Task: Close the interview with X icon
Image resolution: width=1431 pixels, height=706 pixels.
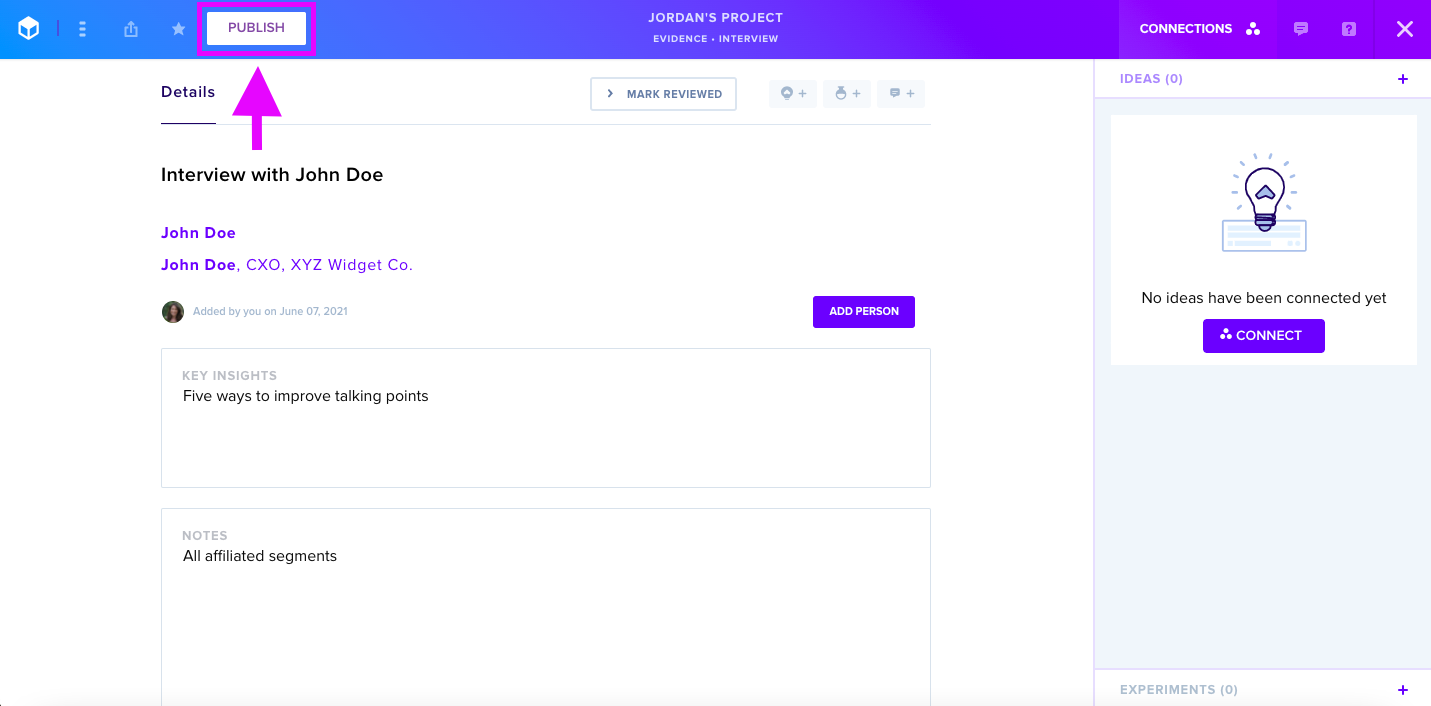Action: 1405,29
